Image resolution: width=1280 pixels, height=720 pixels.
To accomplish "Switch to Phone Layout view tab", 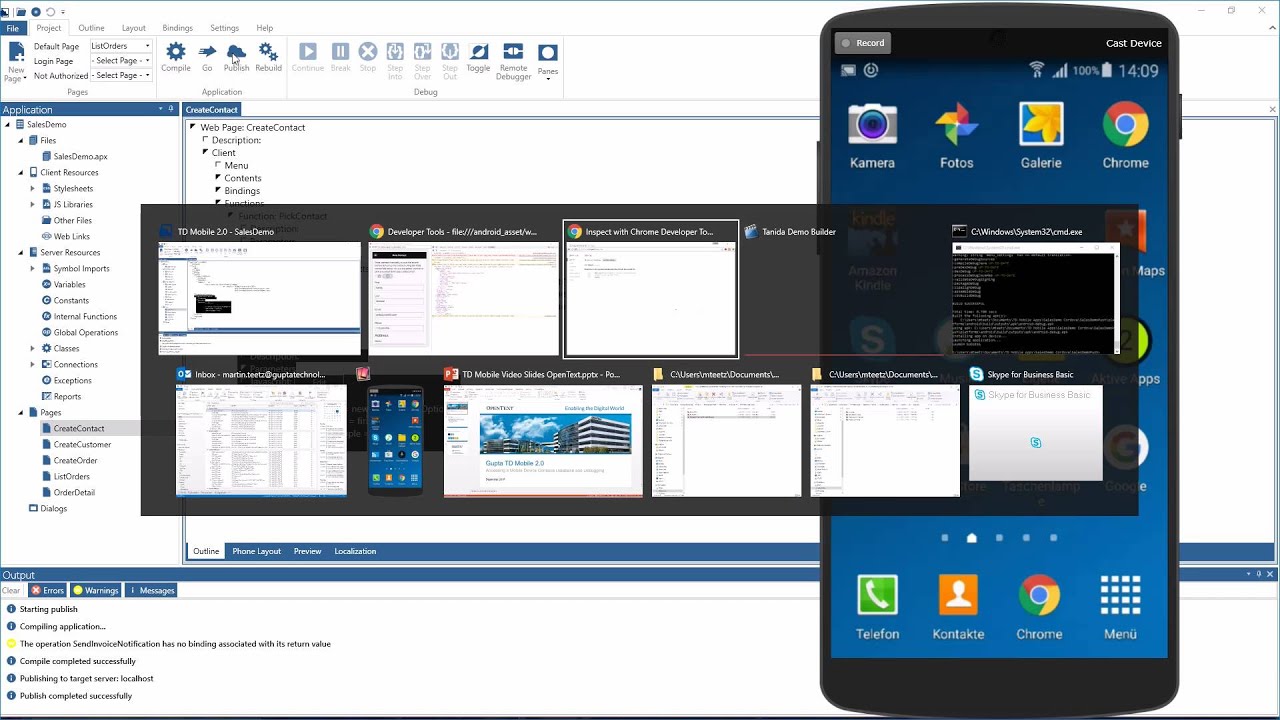I will (256, 551).
